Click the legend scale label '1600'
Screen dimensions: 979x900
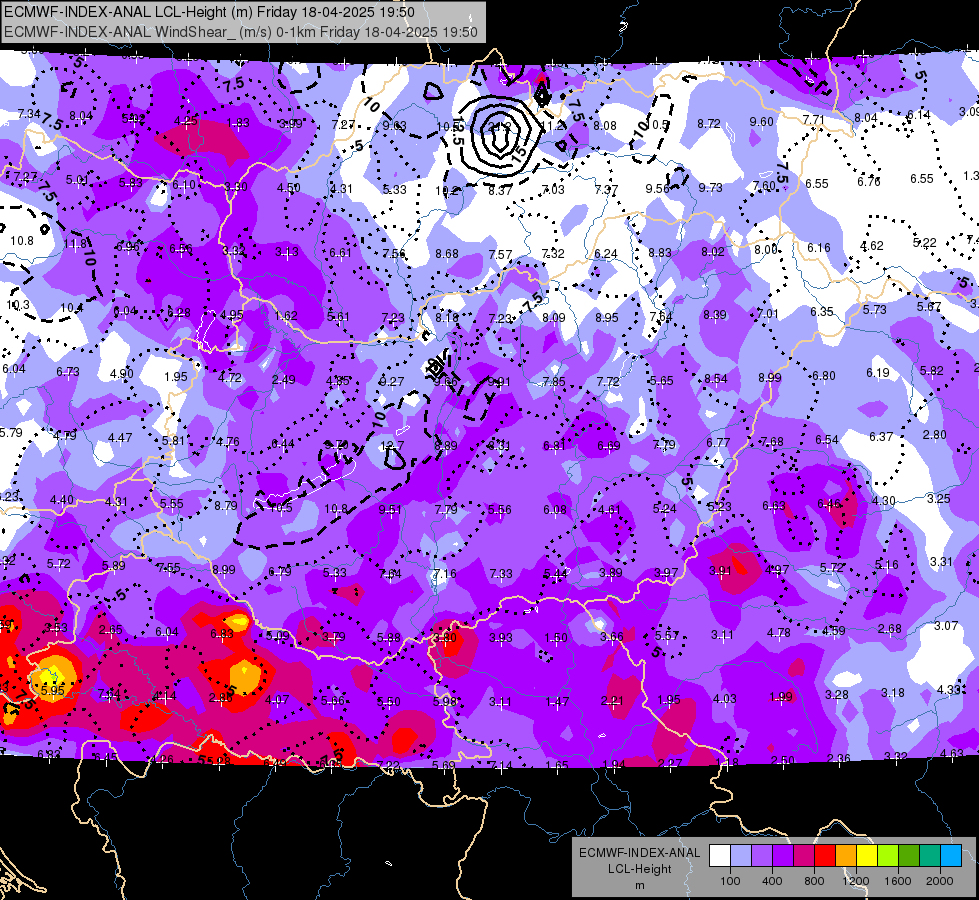(897, 881)
